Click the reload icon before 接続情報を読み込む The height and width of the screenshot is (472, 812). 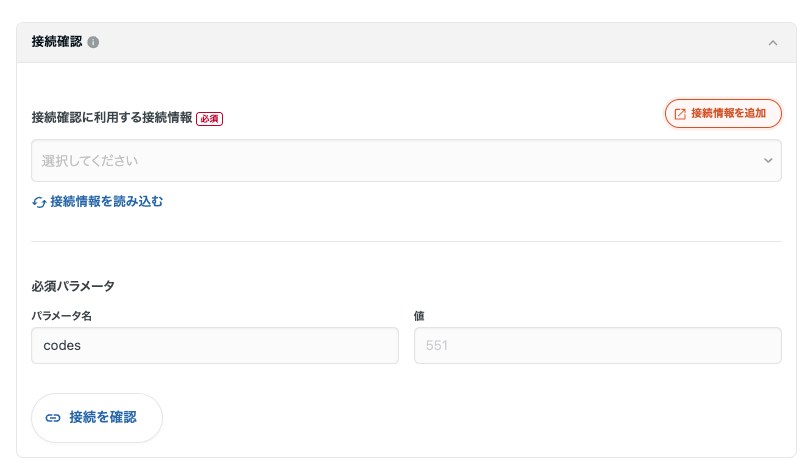39,202
